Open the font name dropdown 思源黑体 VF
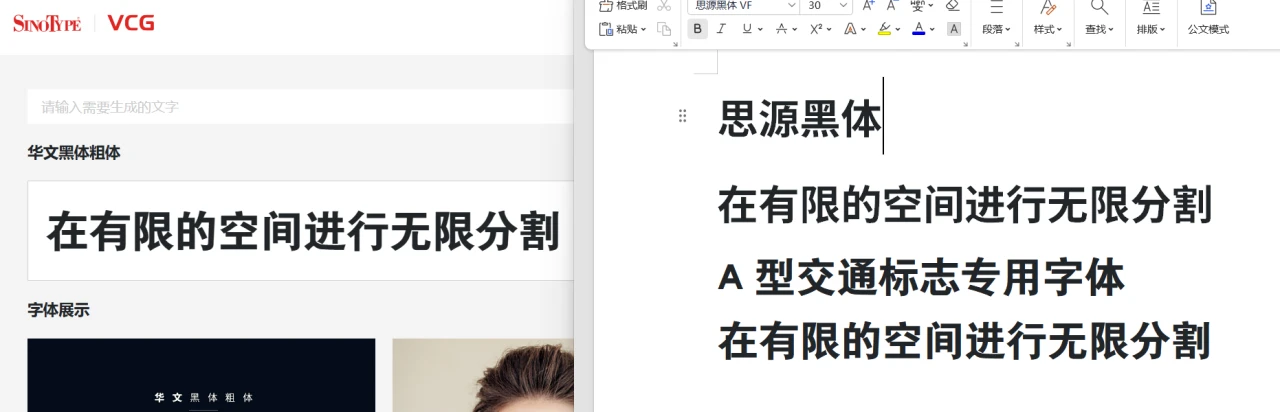This screenshot has height=412, width=1280. [792, 5]
